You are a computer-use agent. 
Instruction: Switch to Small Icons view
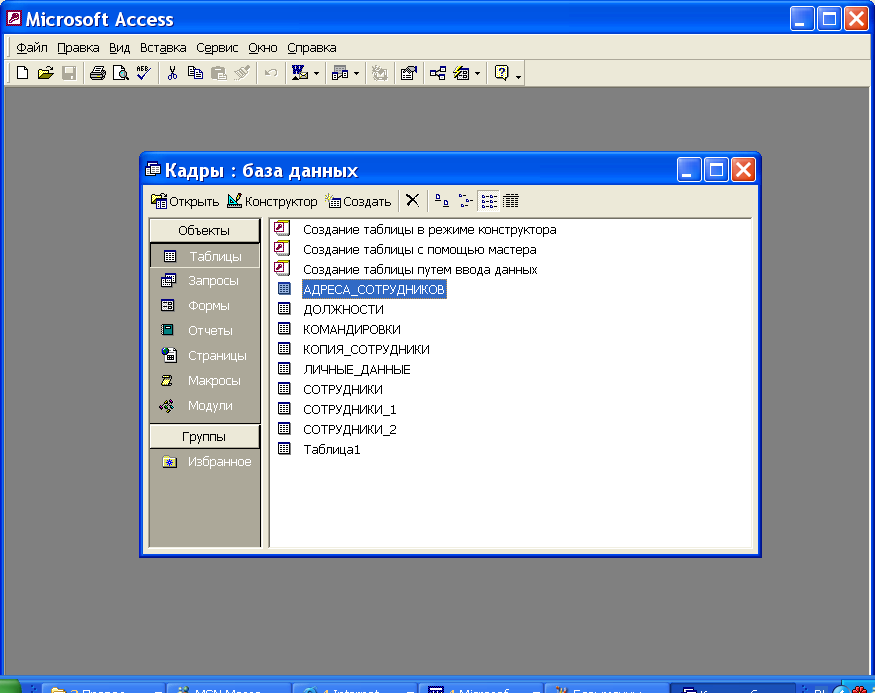(465, 200)
